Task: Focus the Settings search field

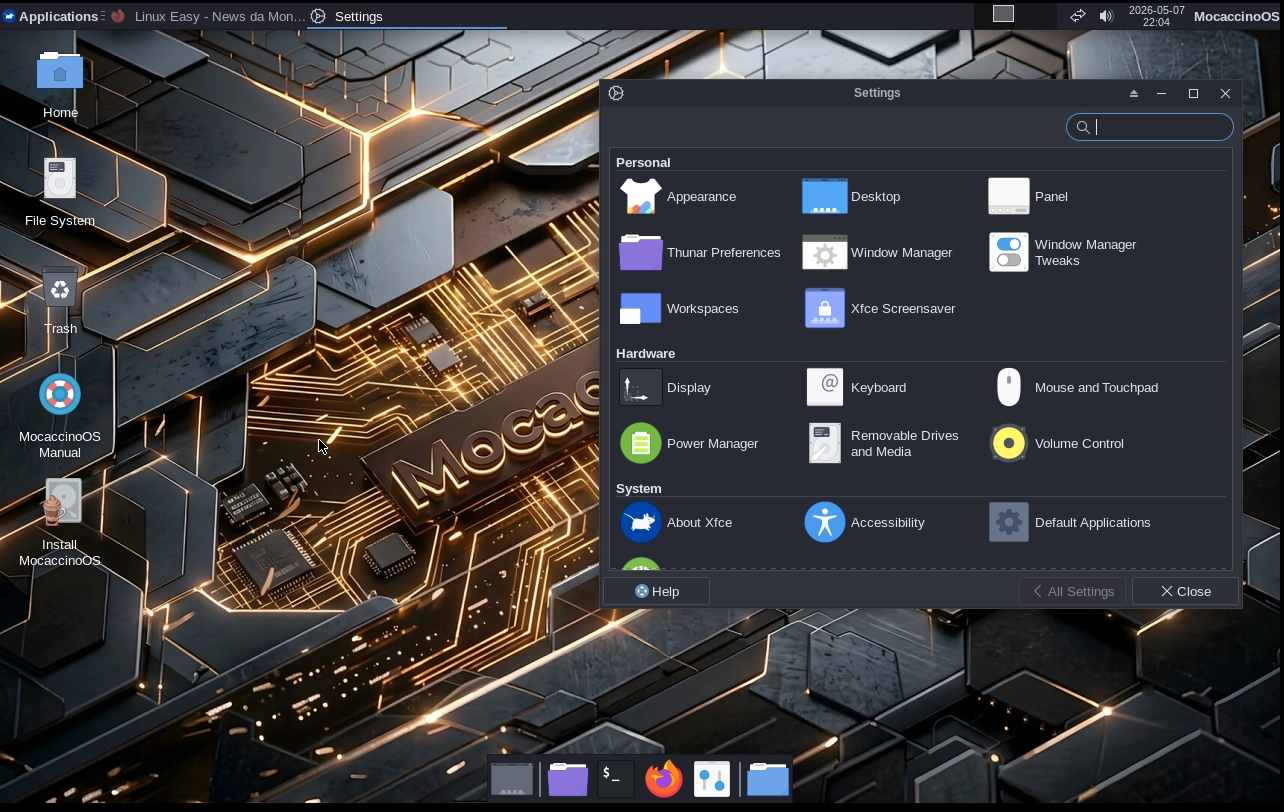Action: coord(1150,127)
